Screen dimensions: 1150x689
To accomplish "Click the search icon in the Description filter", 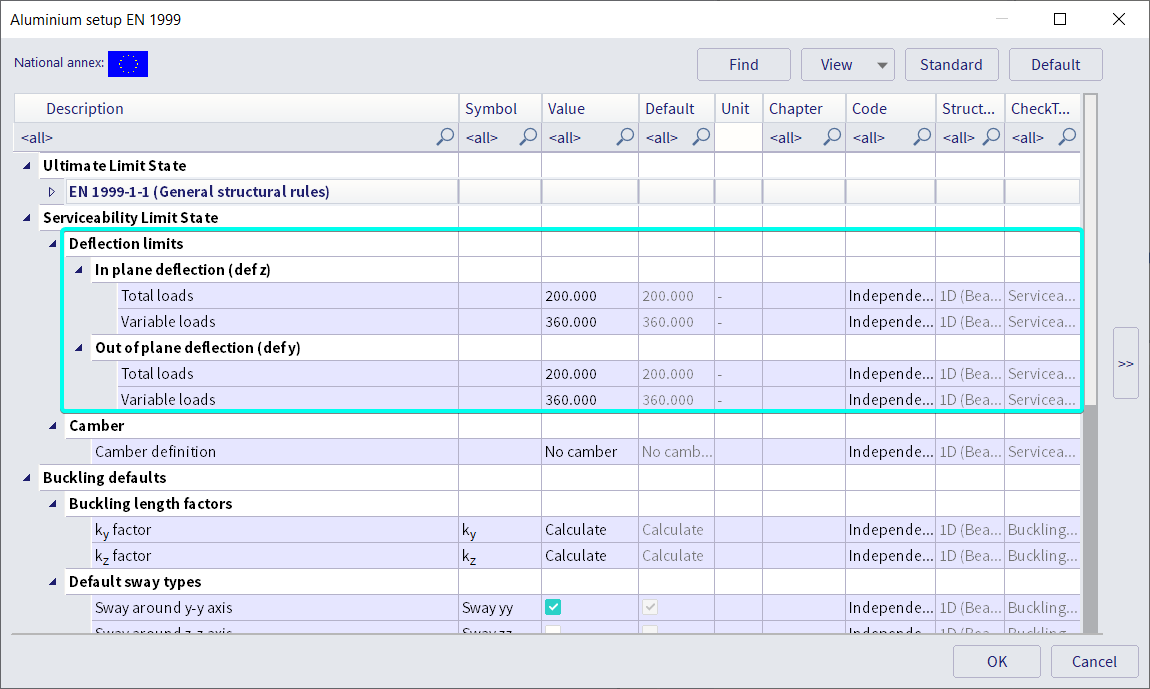I will (444, 137).
